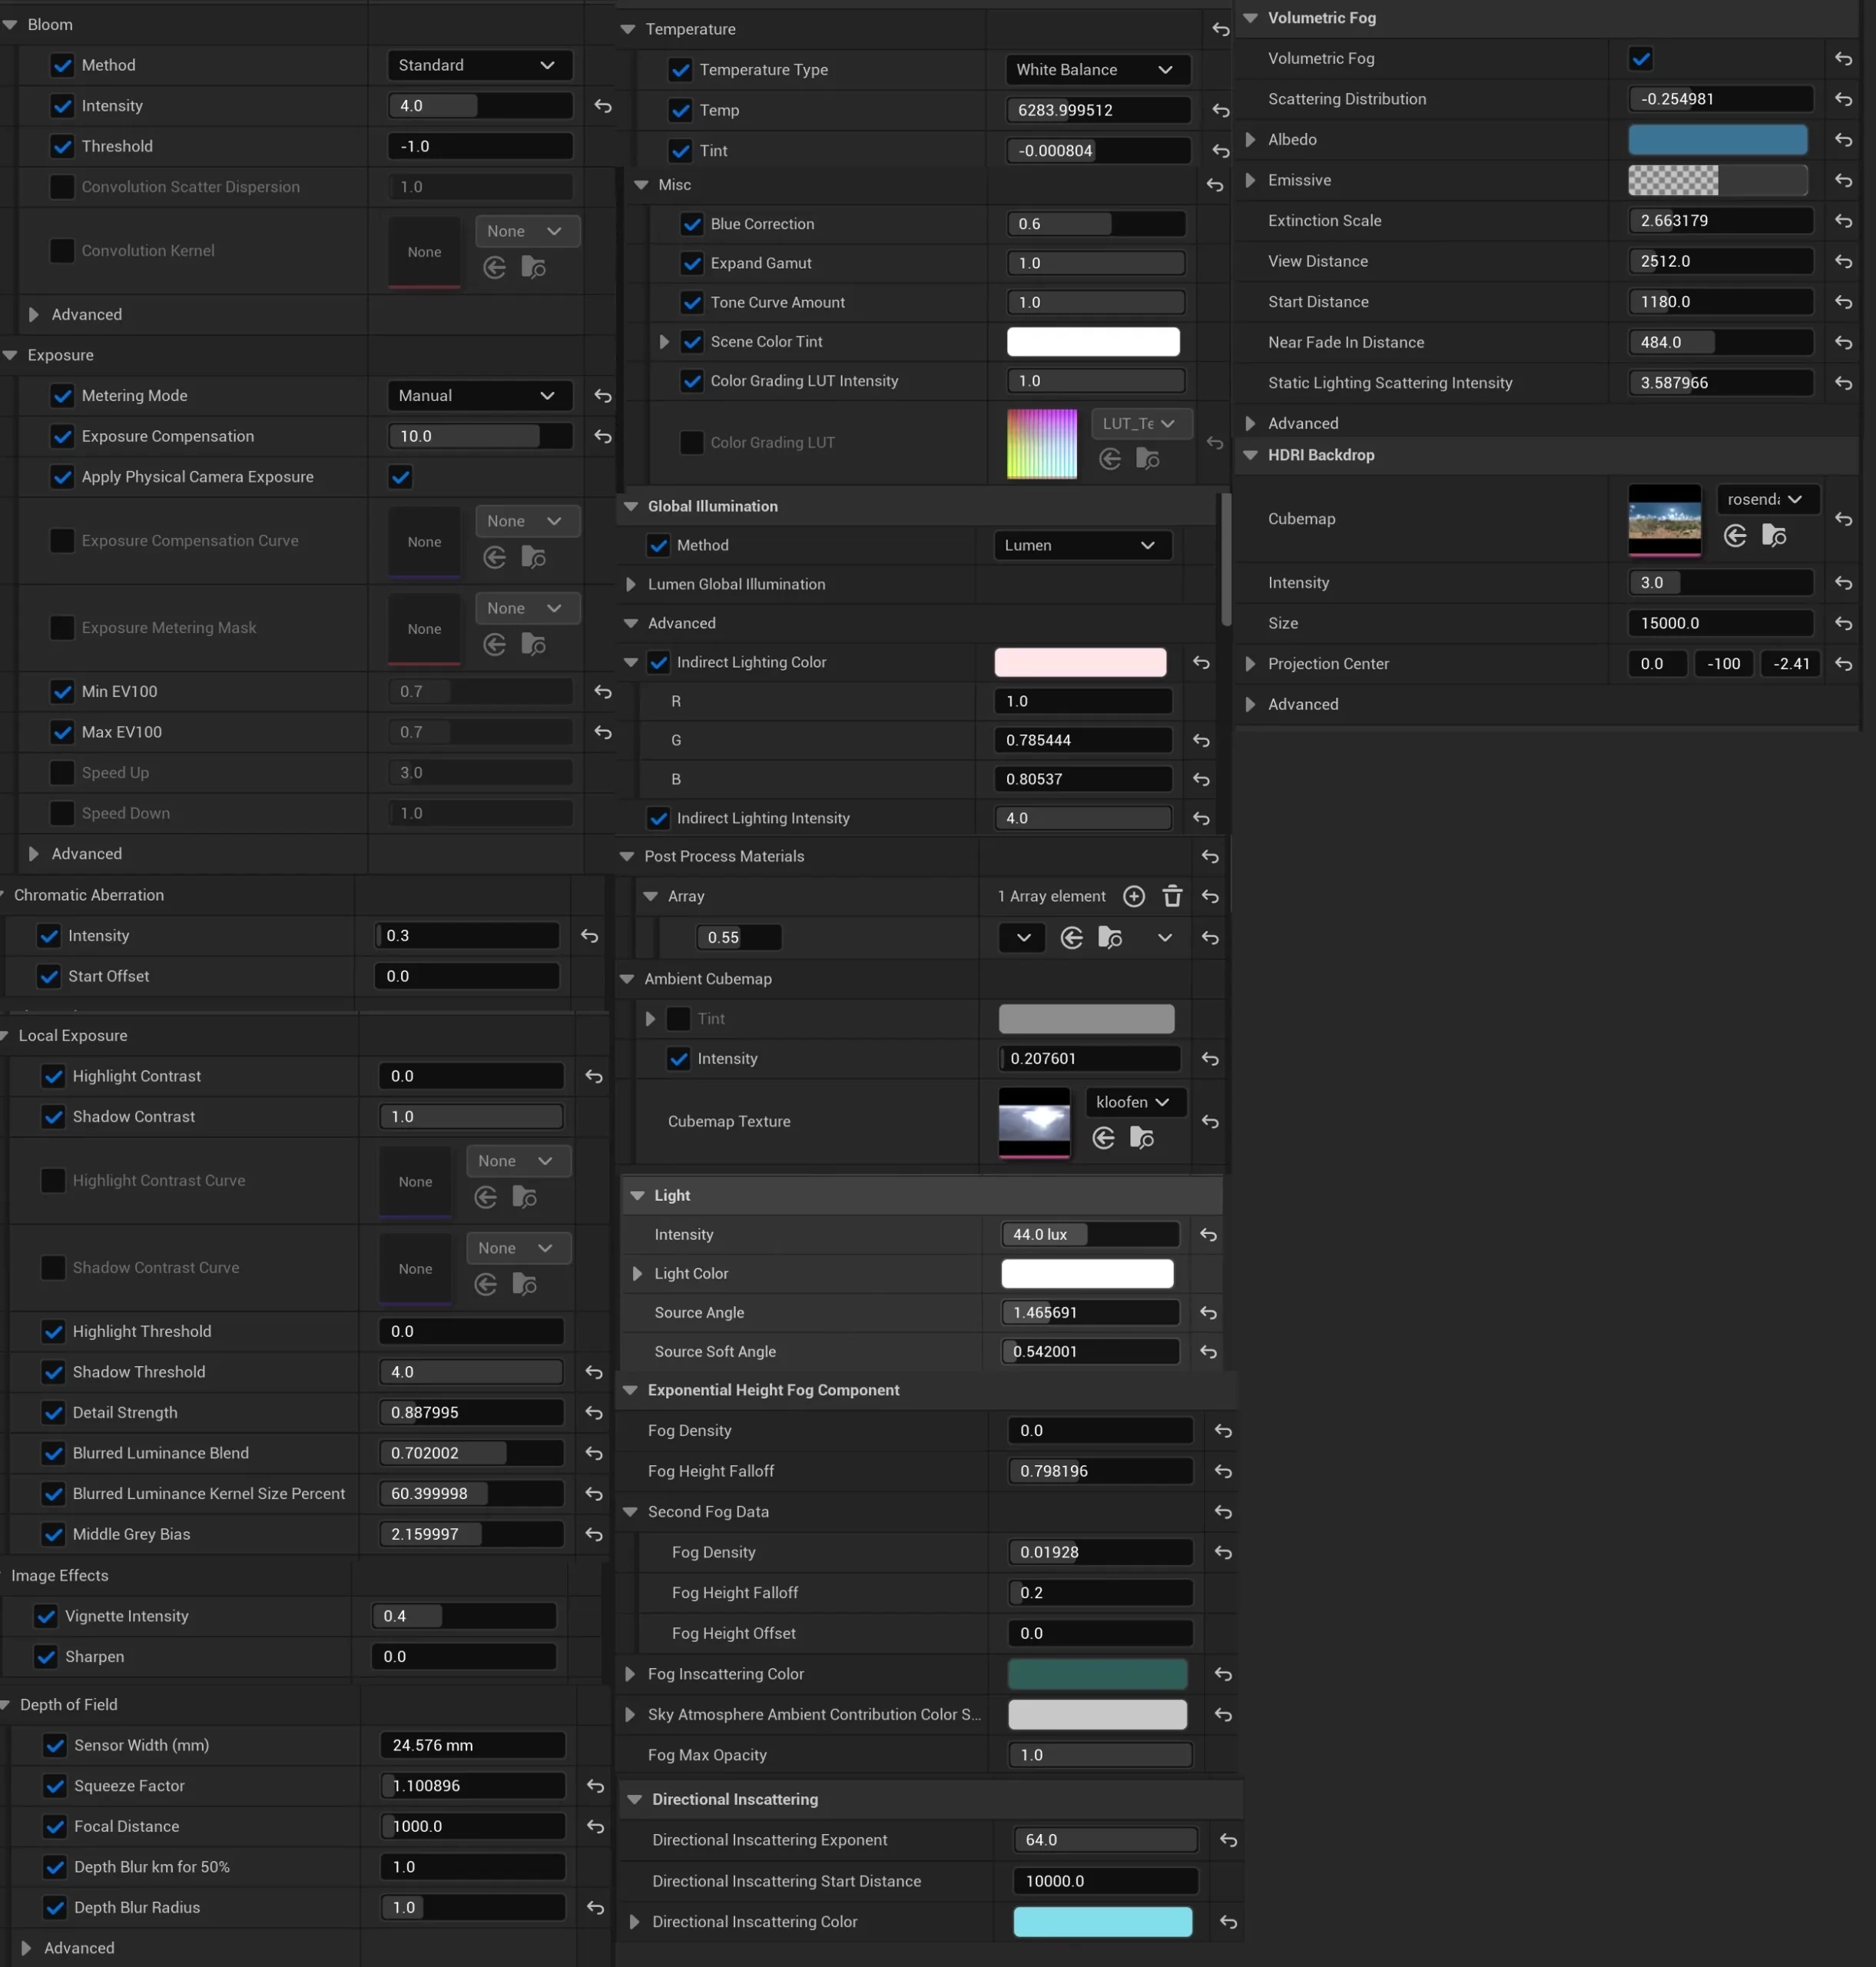Reset Scattering Distribution to default

1844,99
